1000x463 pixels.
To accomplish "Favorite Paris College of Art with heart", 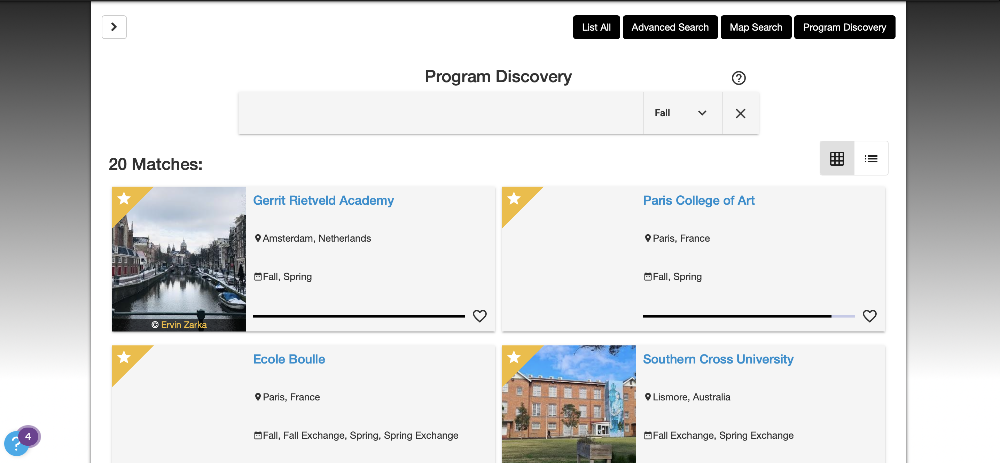I will [x=870, y=316].
